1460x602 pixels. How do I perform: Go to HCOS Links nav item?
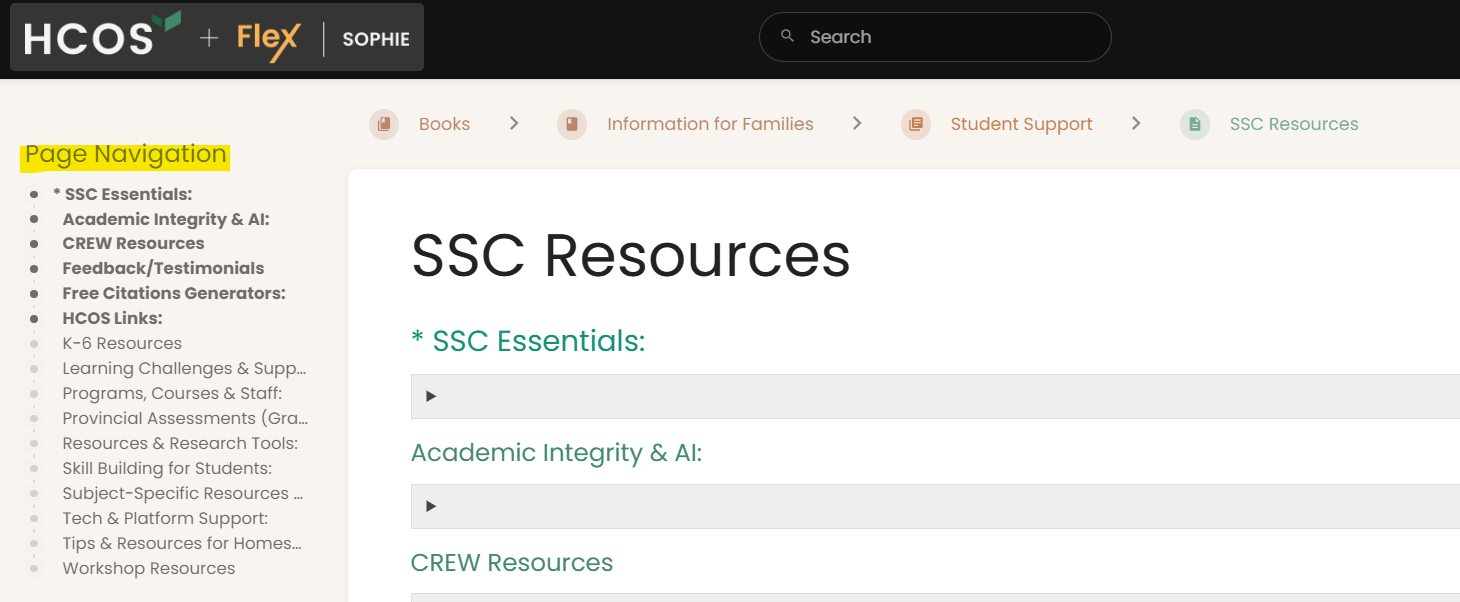[112, 319]
